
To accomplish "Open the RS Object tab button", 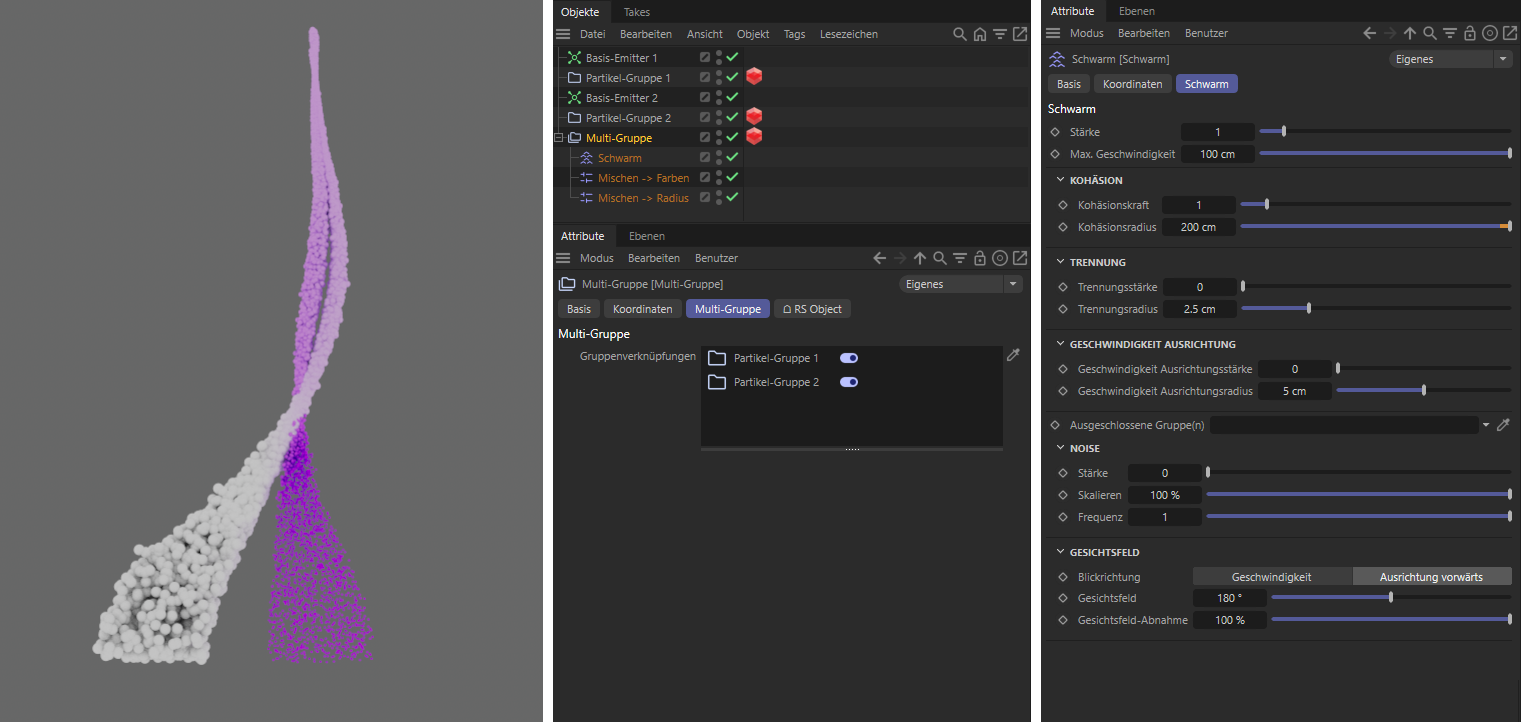I will (x=812, y=309).
